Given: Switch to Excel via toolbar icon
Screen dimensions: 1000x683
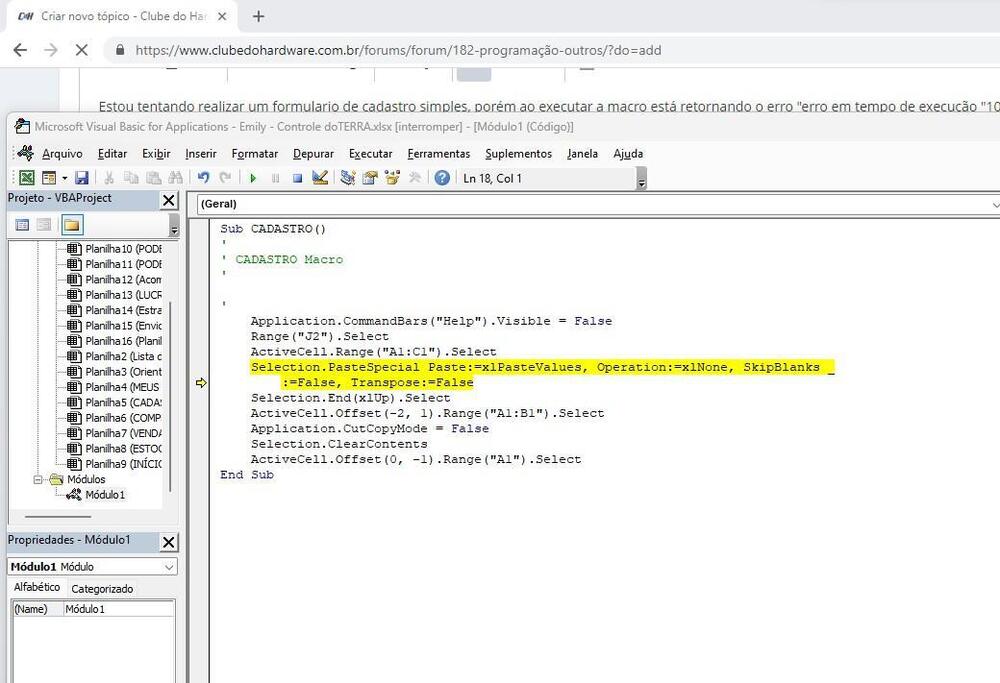Looking at the screenshot, I should click(27, 178).
